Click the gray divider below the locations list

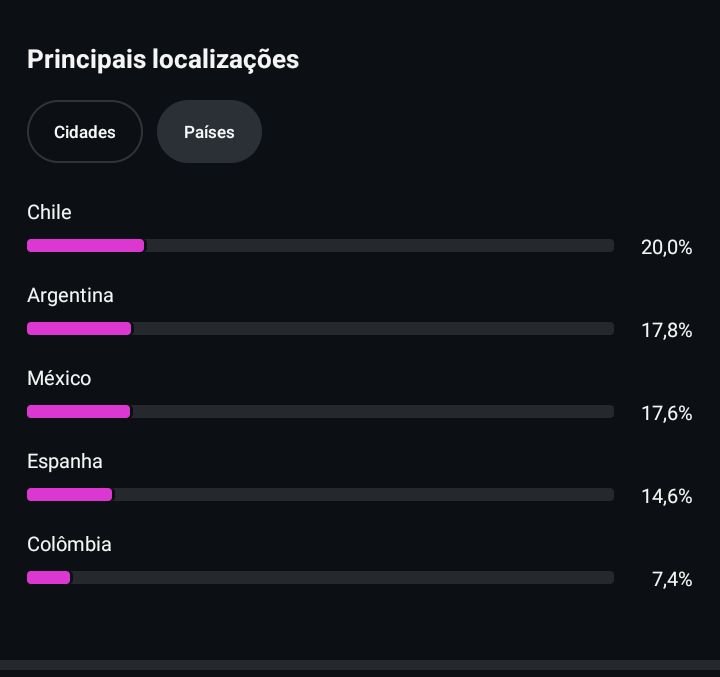tap(360, 665)
